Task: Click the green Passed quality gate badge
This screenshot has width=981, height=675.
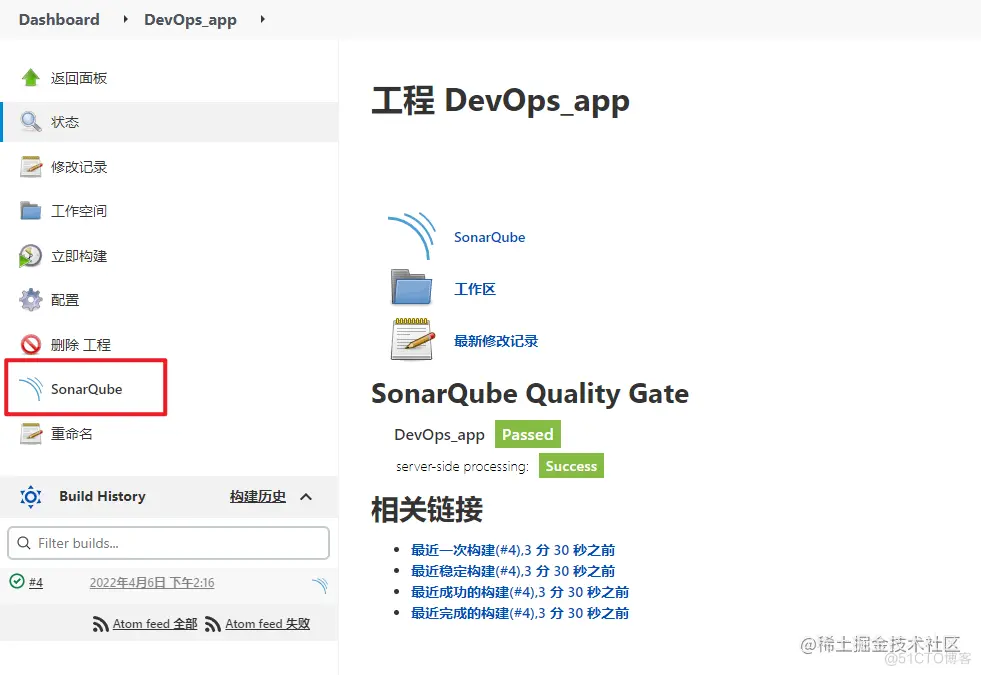Action: [527, 434]
